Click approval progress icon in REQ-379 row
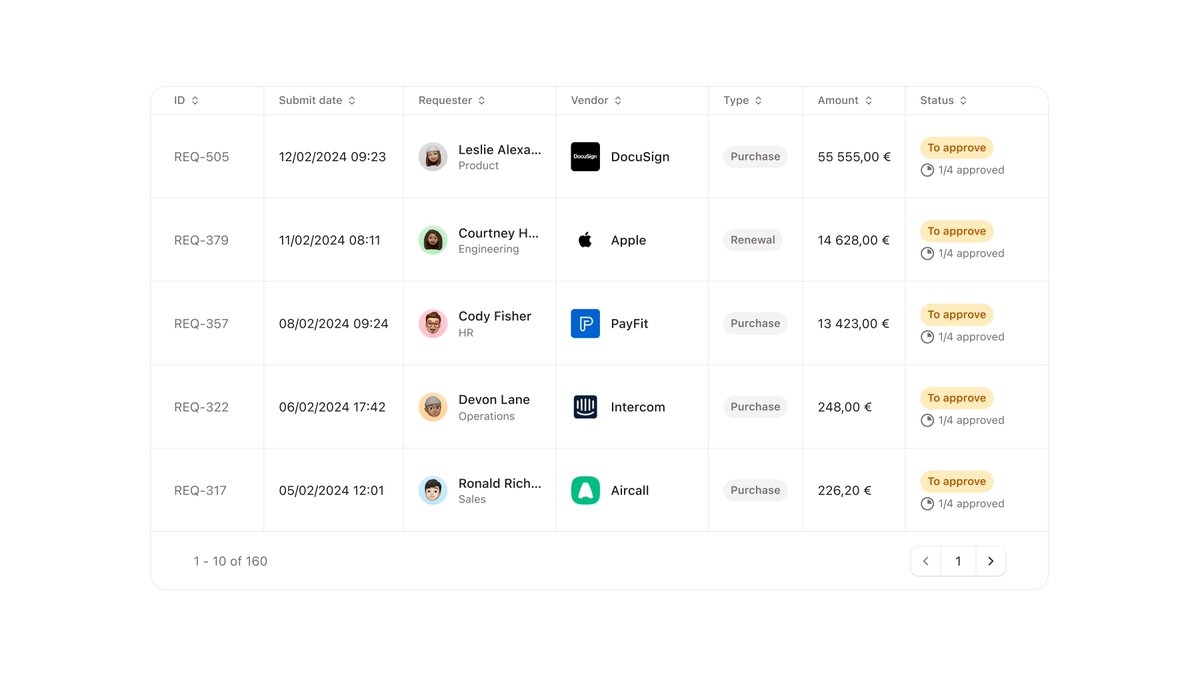The width and height of the screenshot is (1200, 675). (x=927, y=254)
